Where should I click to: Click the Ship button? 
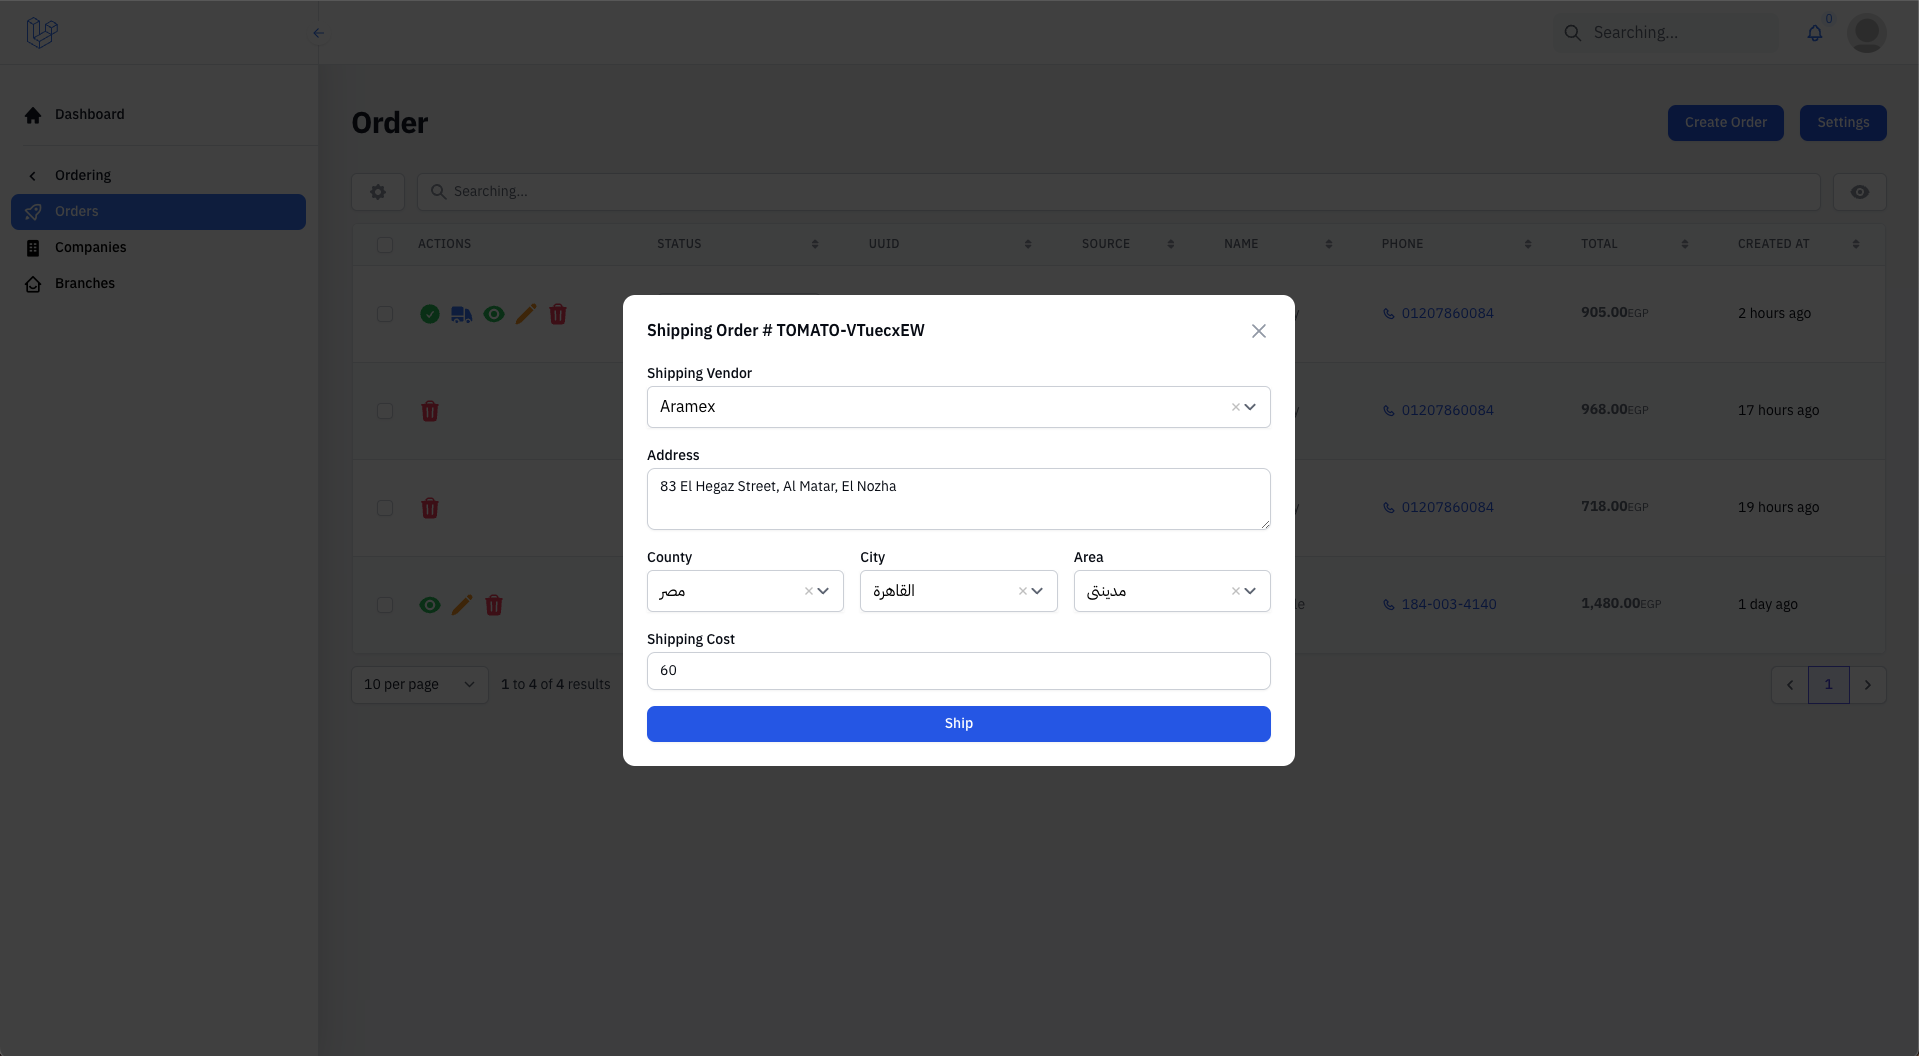coord(958,724)
